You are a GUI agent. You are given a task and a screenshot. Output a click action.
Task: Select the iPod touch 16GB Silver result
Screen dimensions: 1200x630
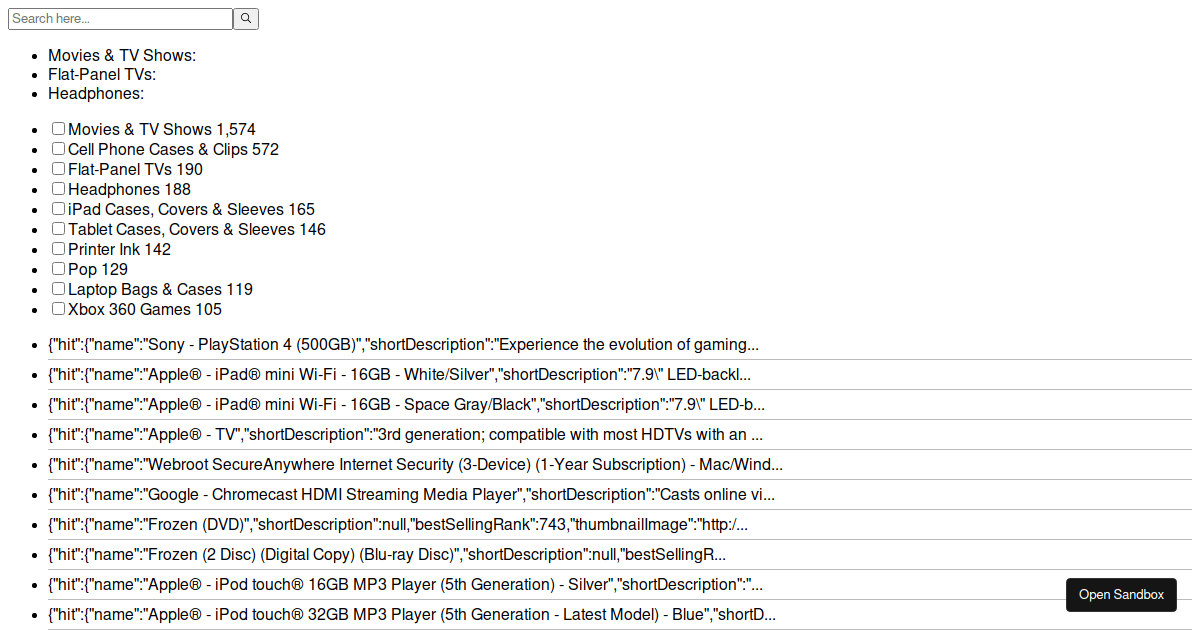coord(620,585)
